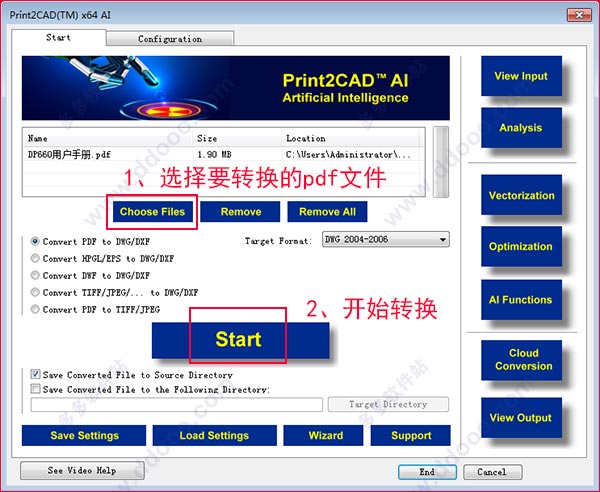Select file DP660用户手册.pdf in list
The width and height of the screenshot is (600, 492).
[x=69, y=155]
